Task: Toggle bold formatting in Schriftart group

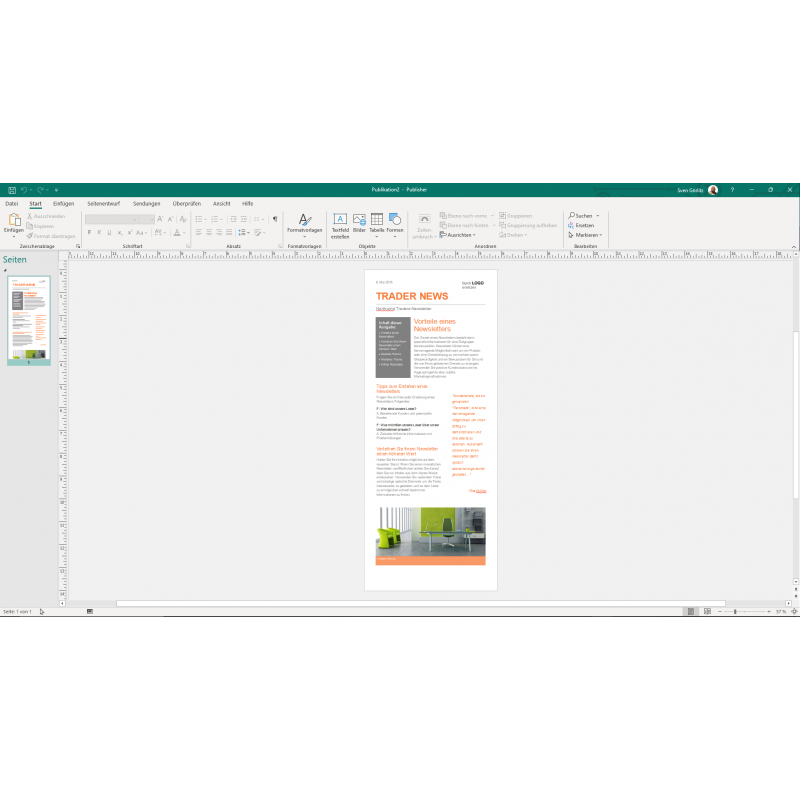Action: click(89, 232)
